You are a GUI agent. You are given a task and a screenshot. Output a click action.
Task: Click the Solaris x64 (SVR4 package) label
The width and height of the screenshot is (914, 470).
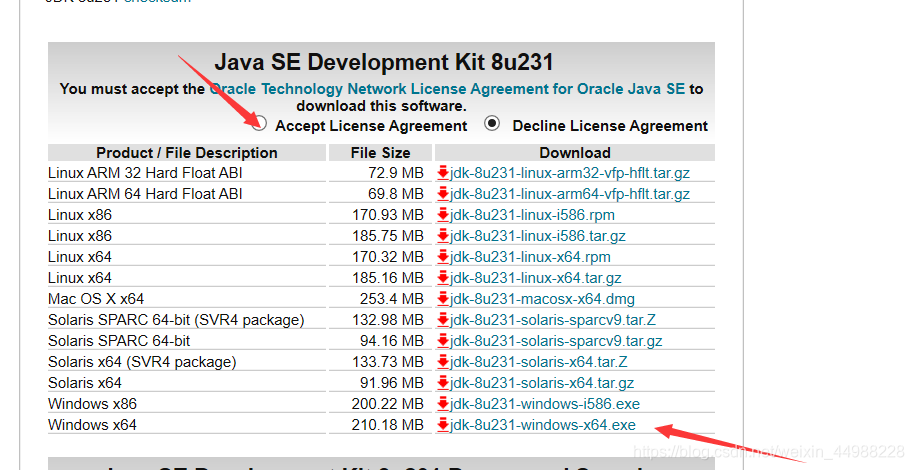[x=142, y=362]
